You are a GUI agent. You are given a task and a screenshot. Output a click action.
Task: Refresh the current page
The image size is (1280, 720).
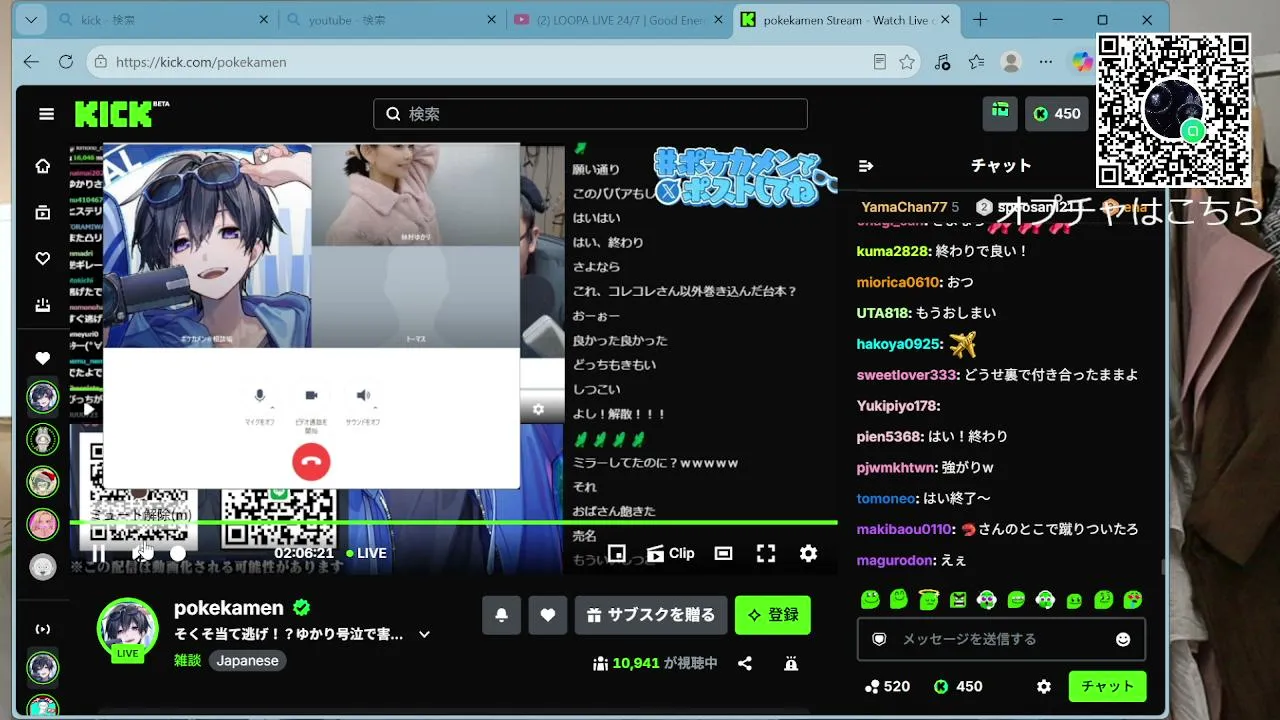[66, 62]
